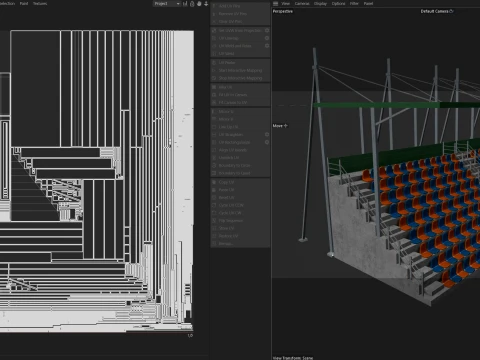
Task: Click Boundary to Quad
Action: click(240, 173)
